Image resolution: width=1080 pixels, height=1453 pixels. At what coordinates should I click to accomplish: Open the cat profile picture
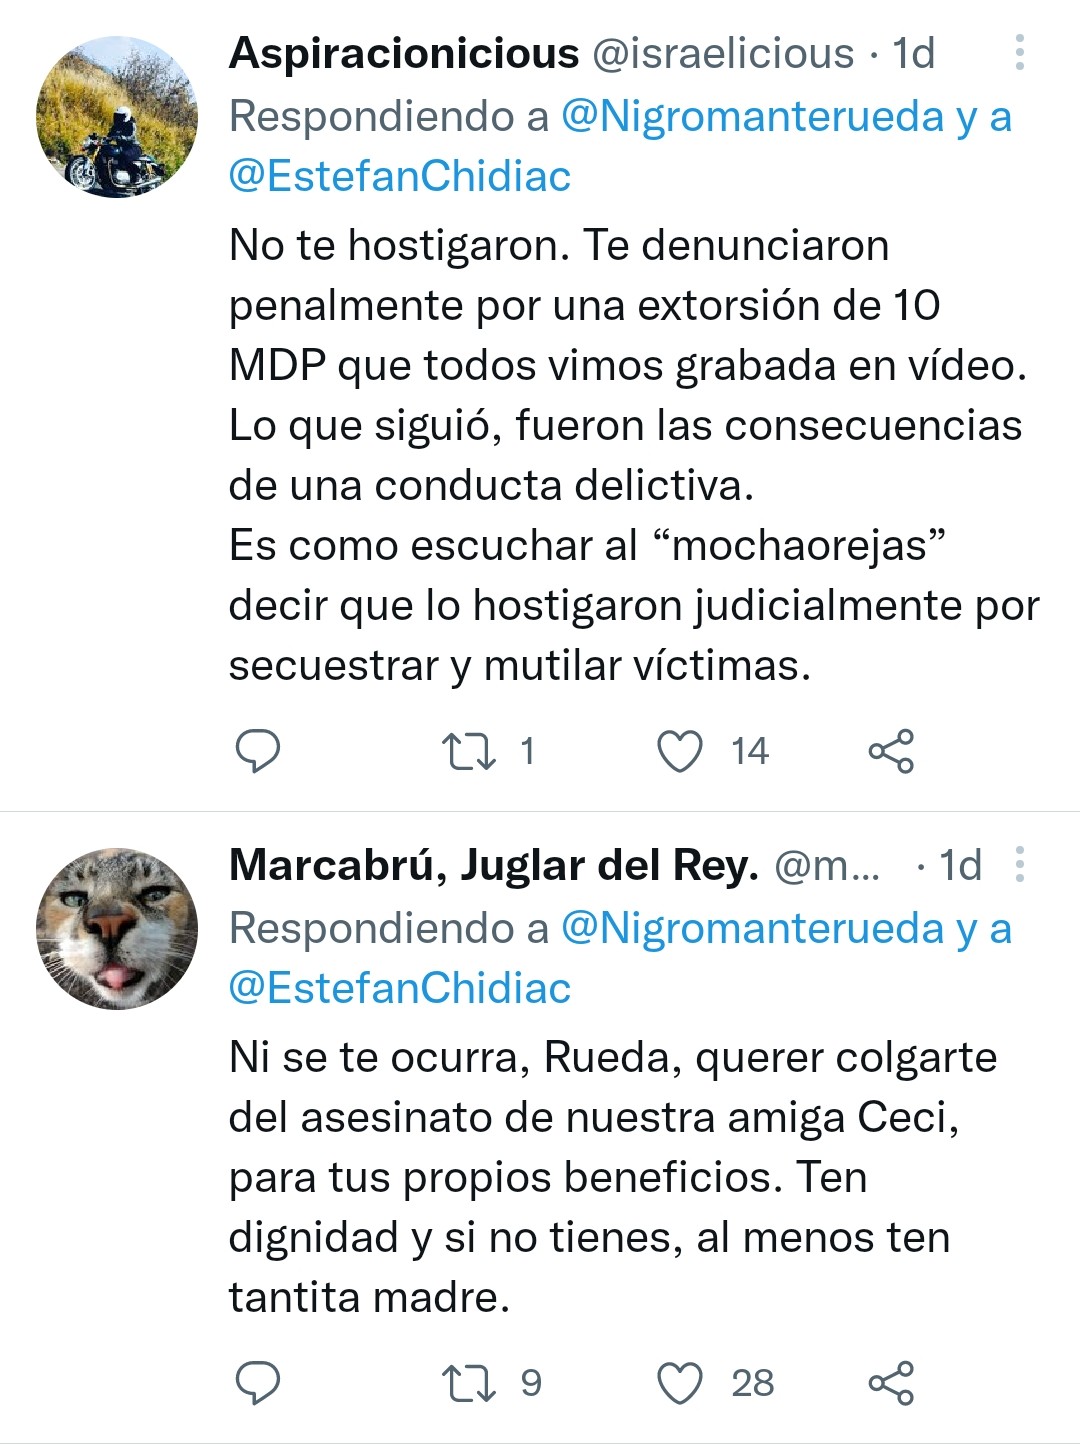tap(117, 929)
